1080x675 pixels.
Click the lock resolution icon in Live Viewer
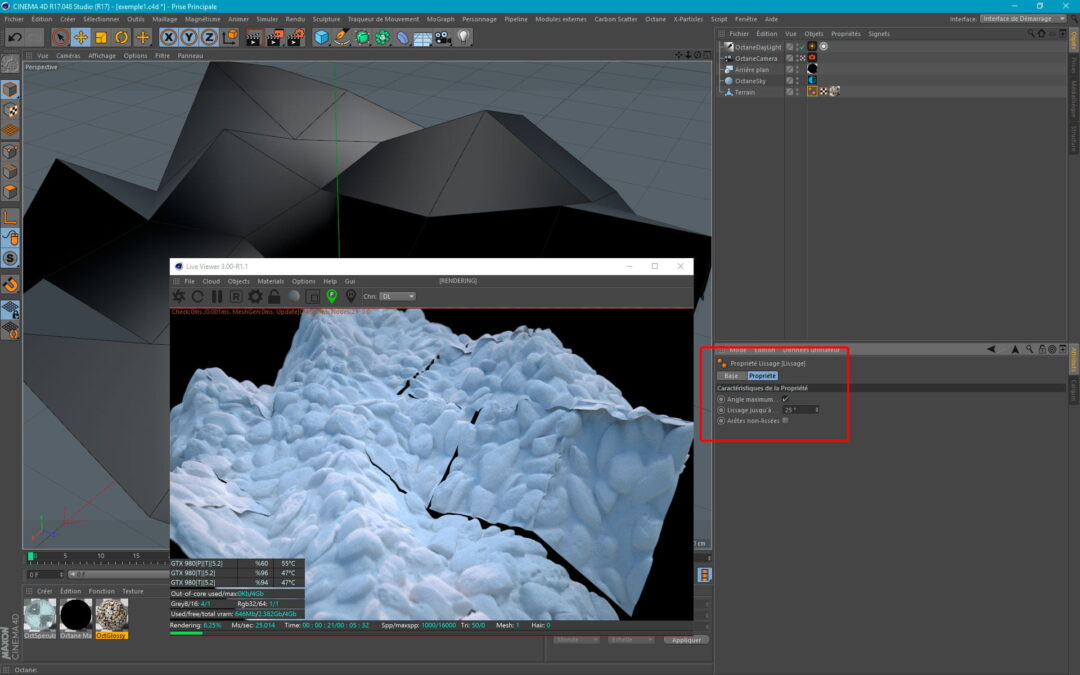point(274,297)
